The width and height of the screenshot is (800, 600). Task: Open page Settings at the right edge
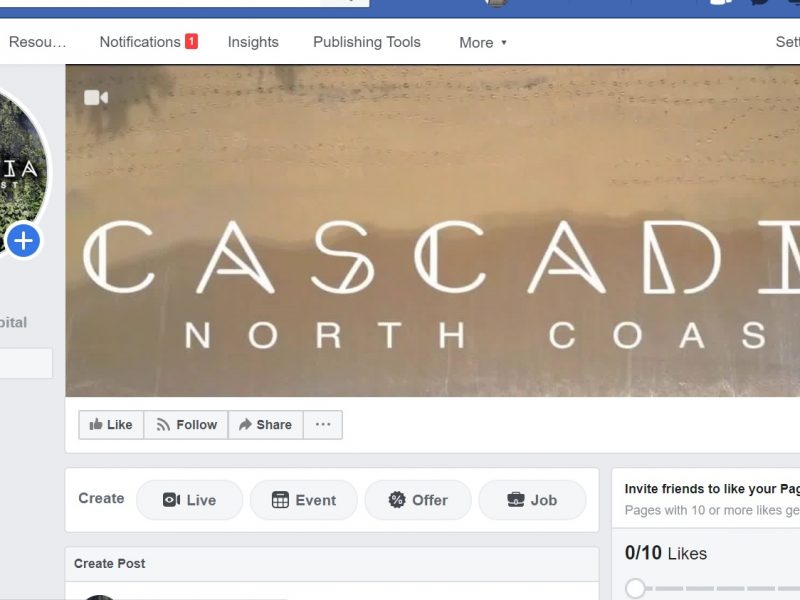coord(788,42)
